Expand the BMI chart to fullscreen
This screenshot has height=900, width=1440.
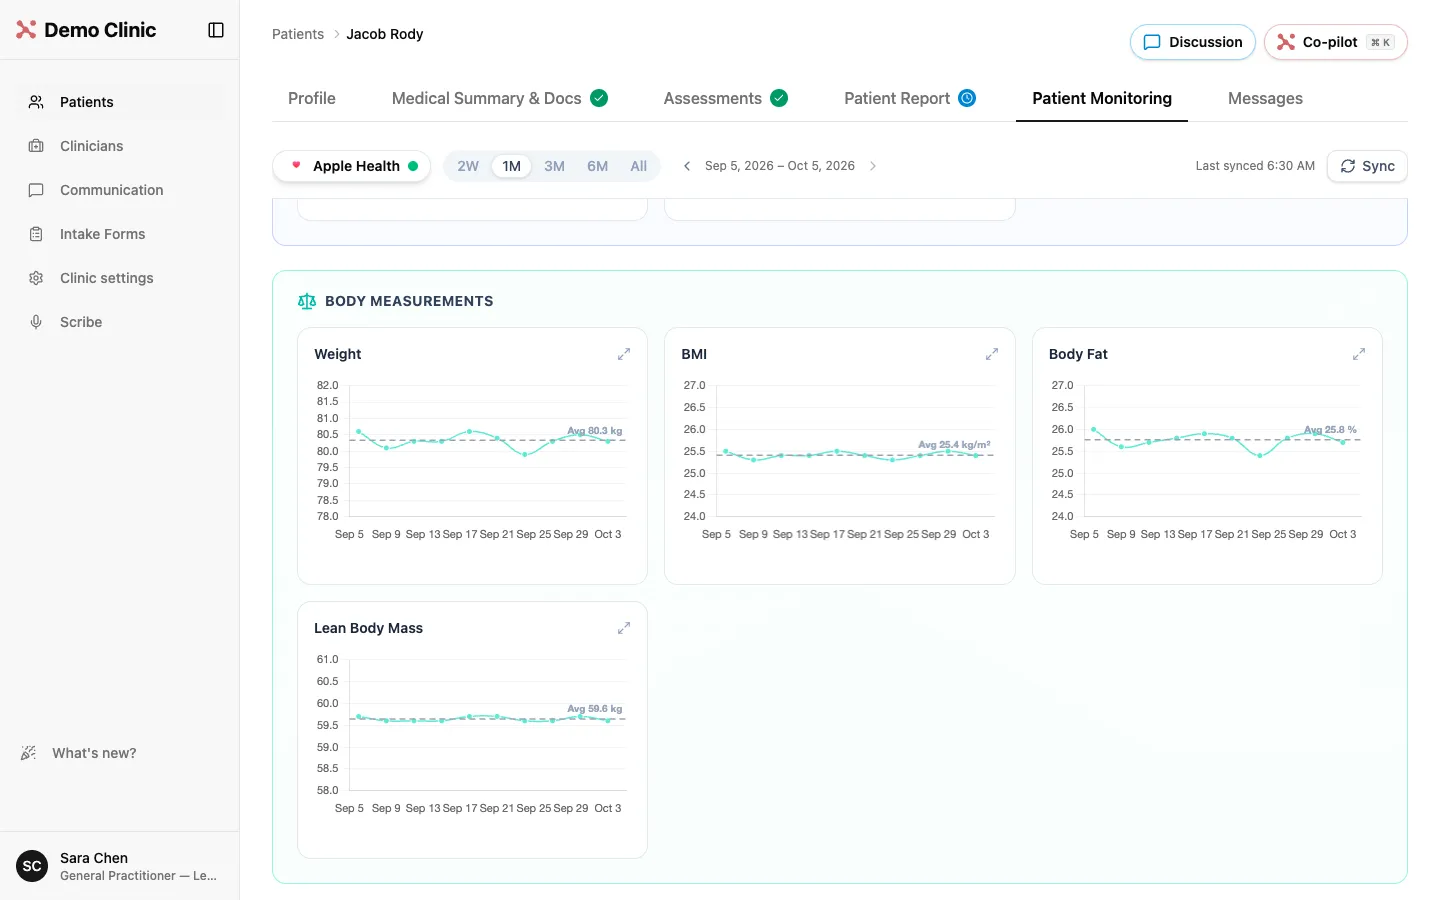point(992,354)
